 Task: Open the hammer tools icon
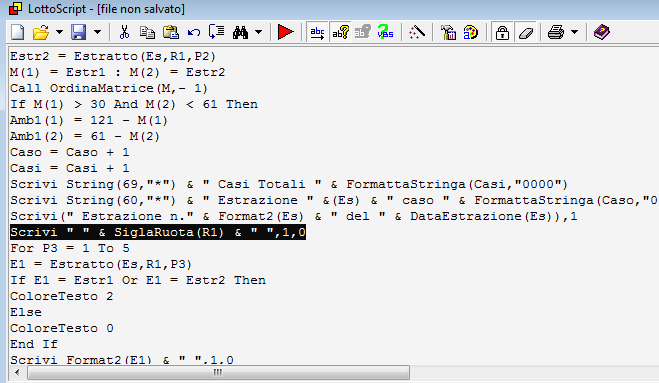[448, 32]
